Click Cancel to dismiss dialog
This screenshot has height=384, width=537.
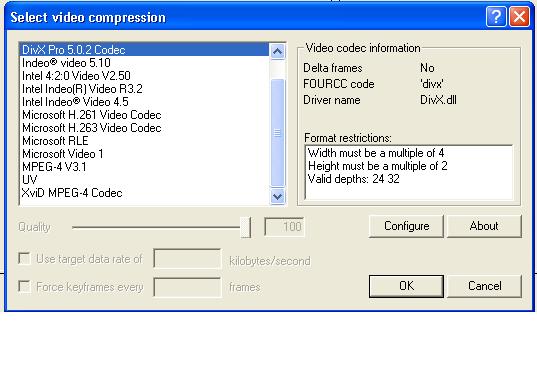(x=484, y=286)
